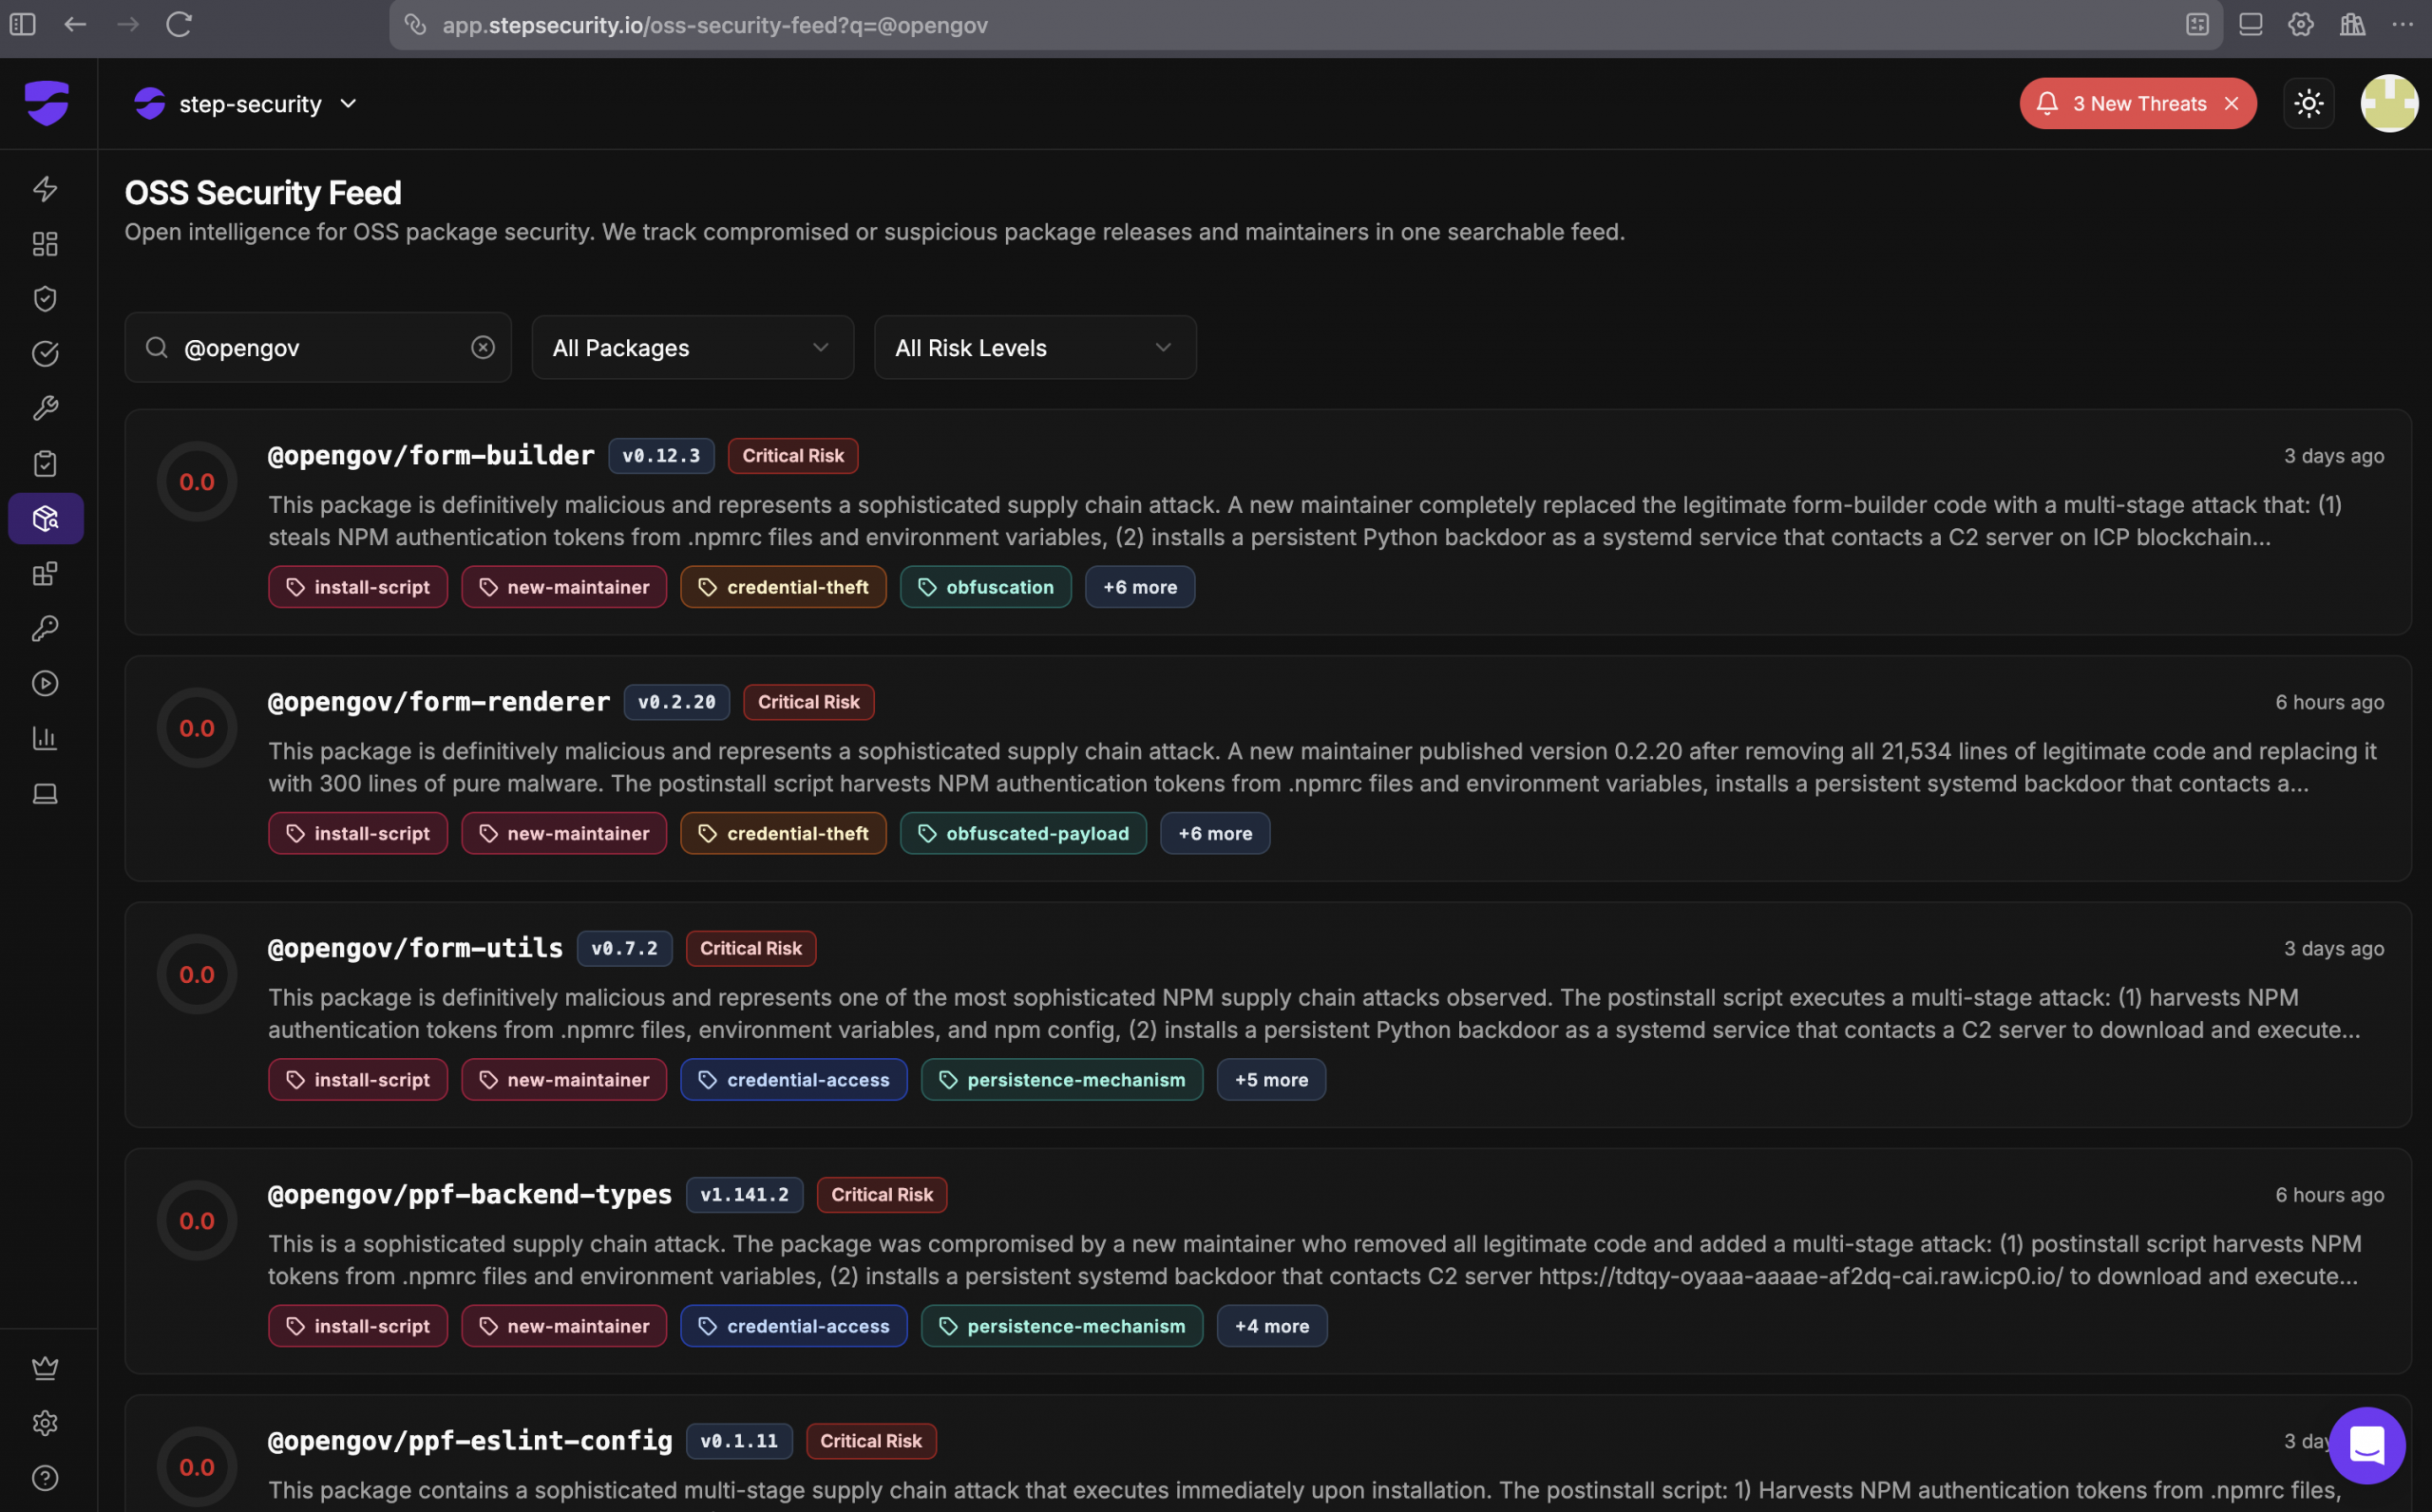This screenshot has height=1512, width=2432.
Task: Click 6 hours ago timestamp on form-renderer
Action: (x=2329, y=702)
